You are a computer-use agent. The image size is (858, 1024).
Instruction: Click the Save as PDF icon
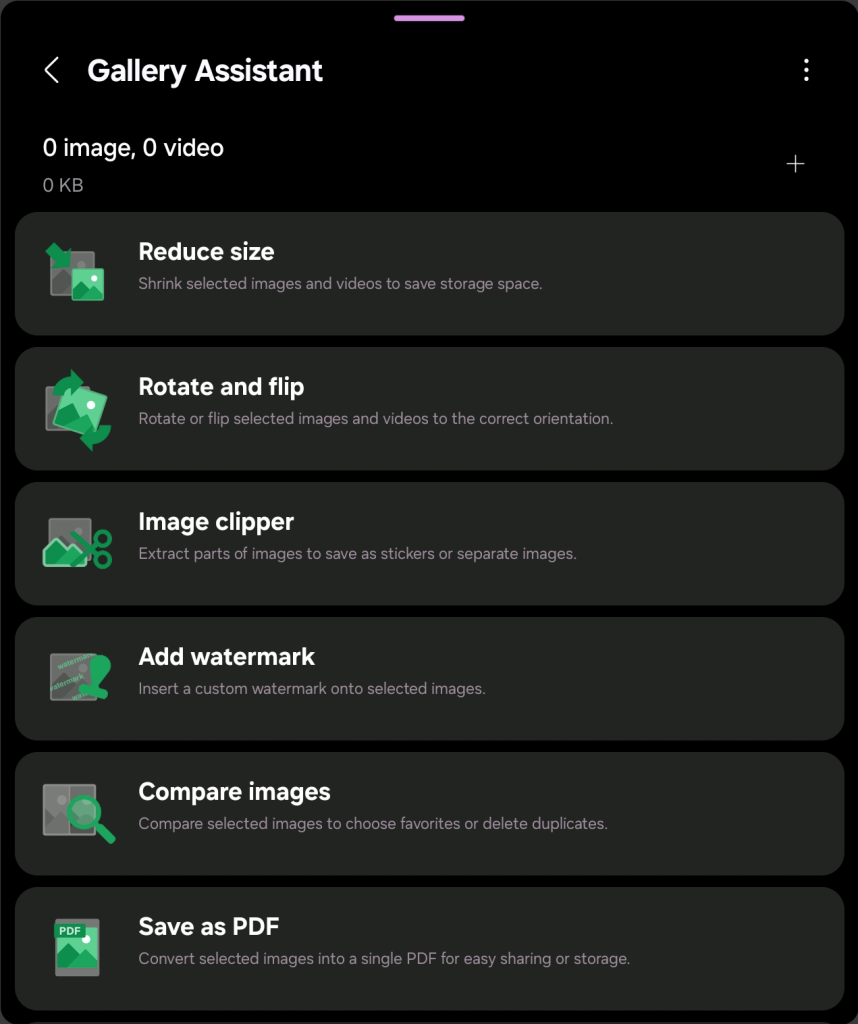76,947
